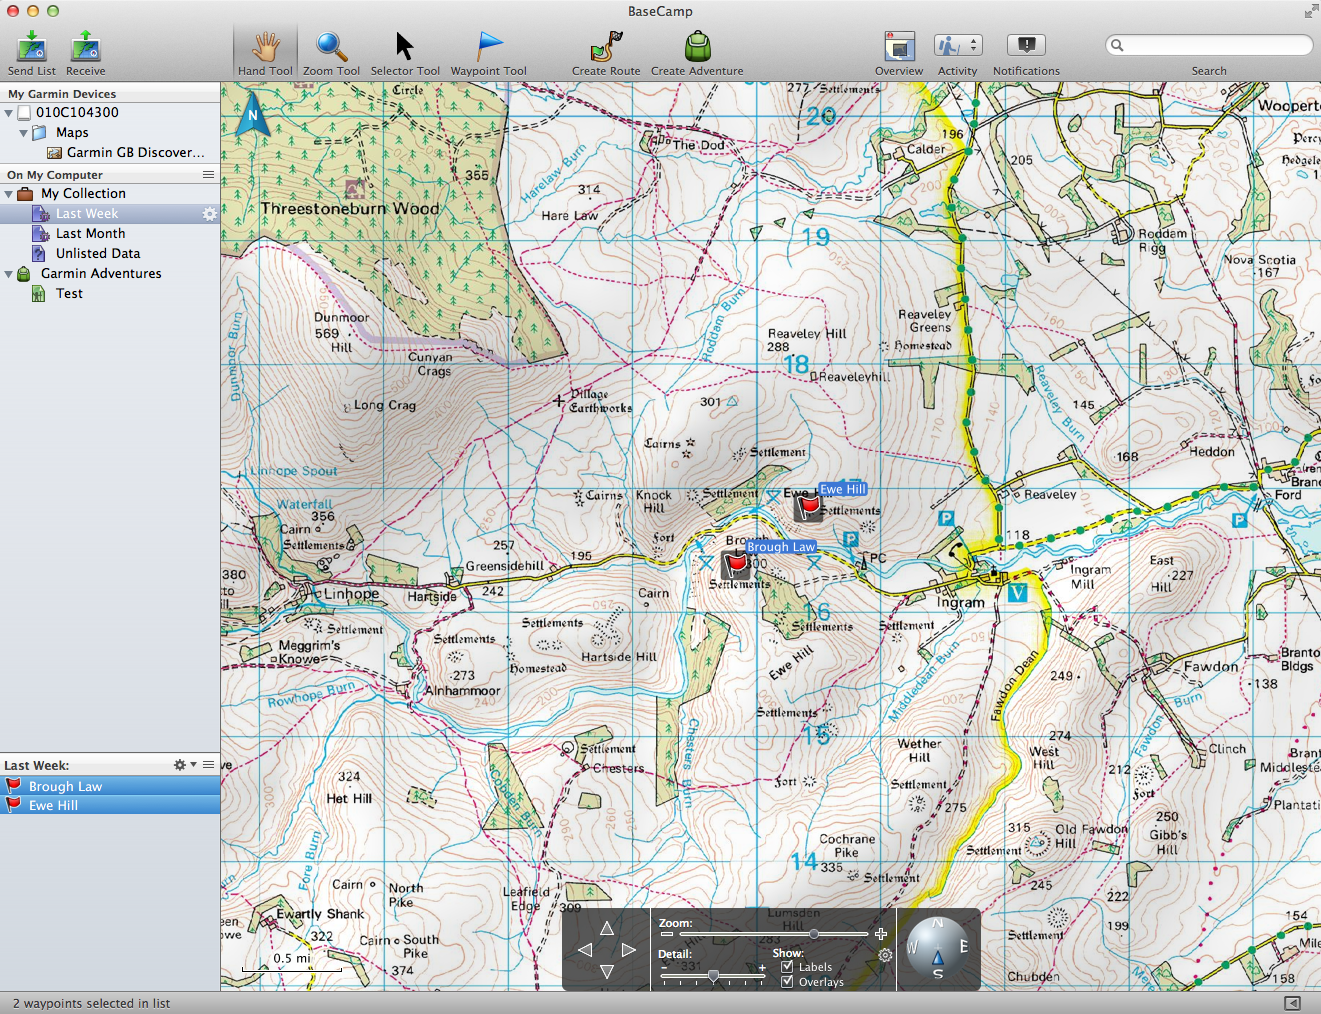Viewport: 1321px width, 1014px height.
Task: Disable the Labels checkbox
Action: pos(789,967)
